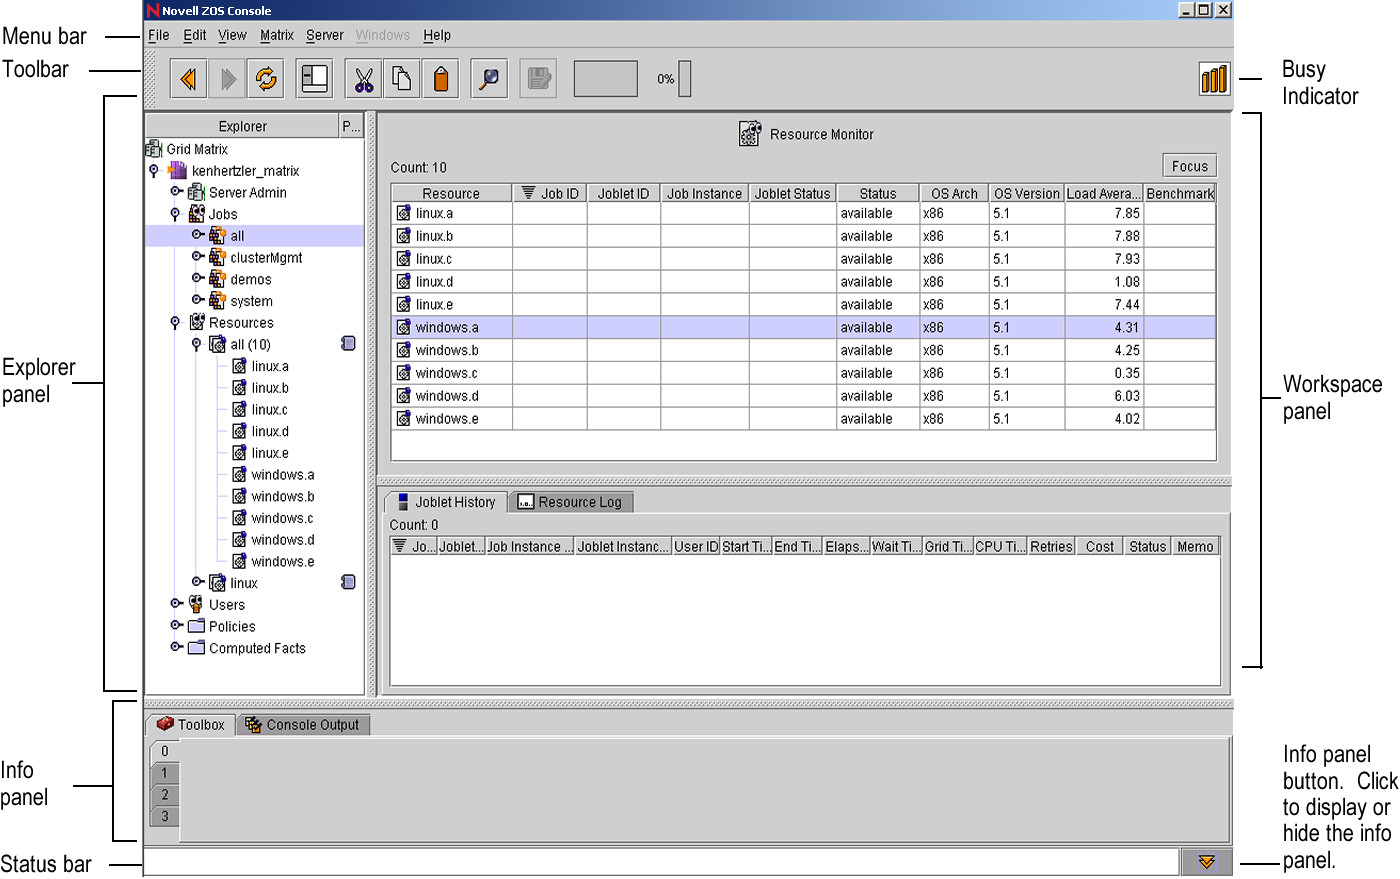Toggle the explorer panel layout icon
Viewport: 1400px width, 879px height.
point(315,79)
